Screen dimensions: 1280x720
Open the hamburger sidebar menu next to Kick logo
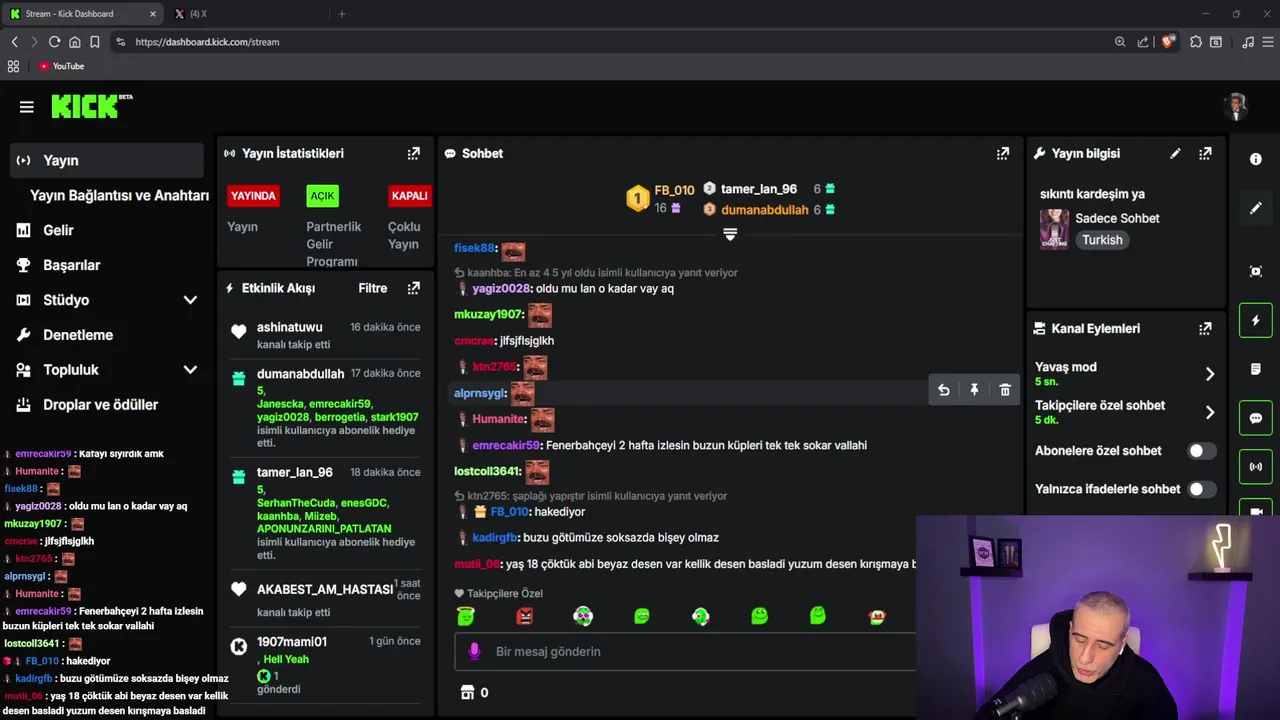tap(27, 107)
